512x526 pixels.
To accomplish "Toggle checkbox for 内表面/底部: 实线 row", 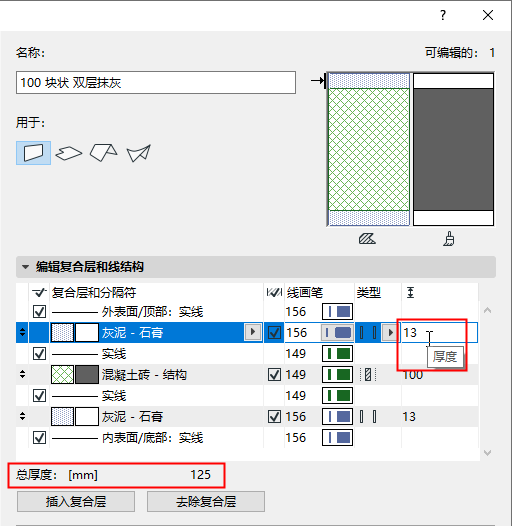I will 39,438.
